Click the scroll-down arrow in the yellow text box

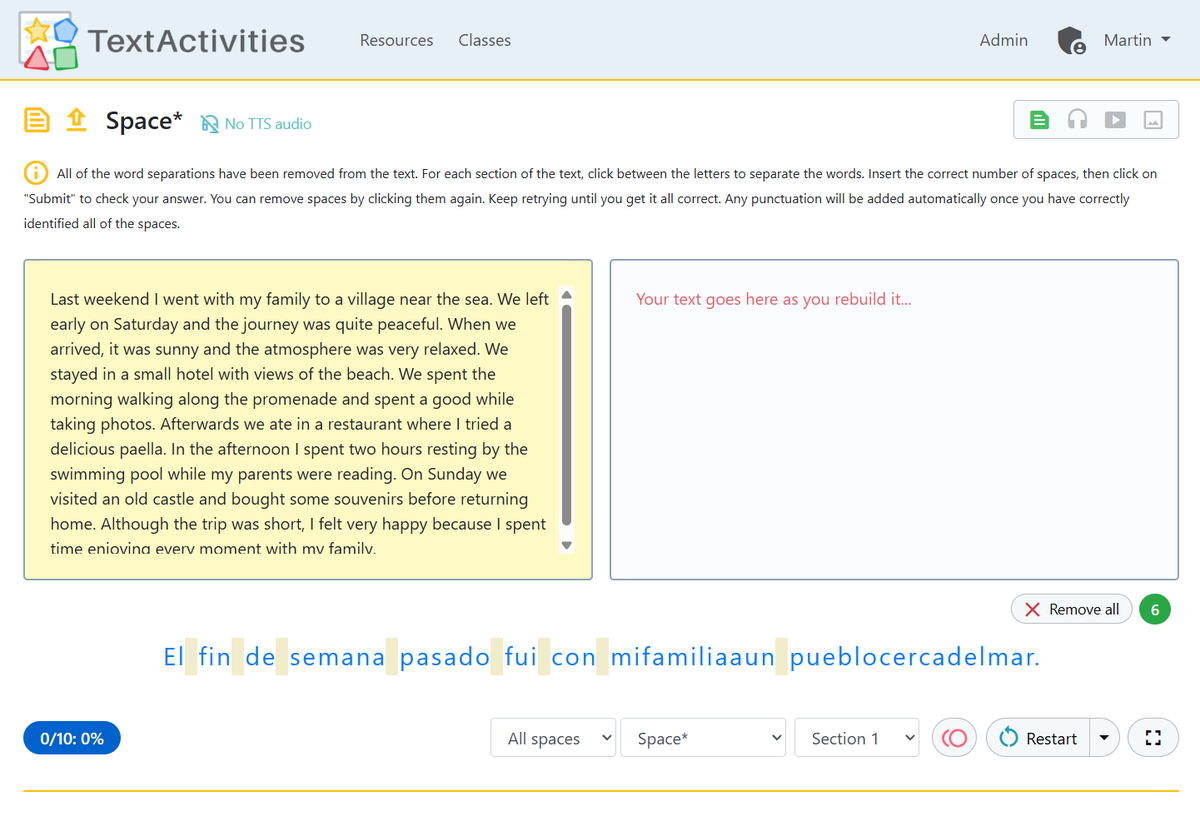point(567,545)
